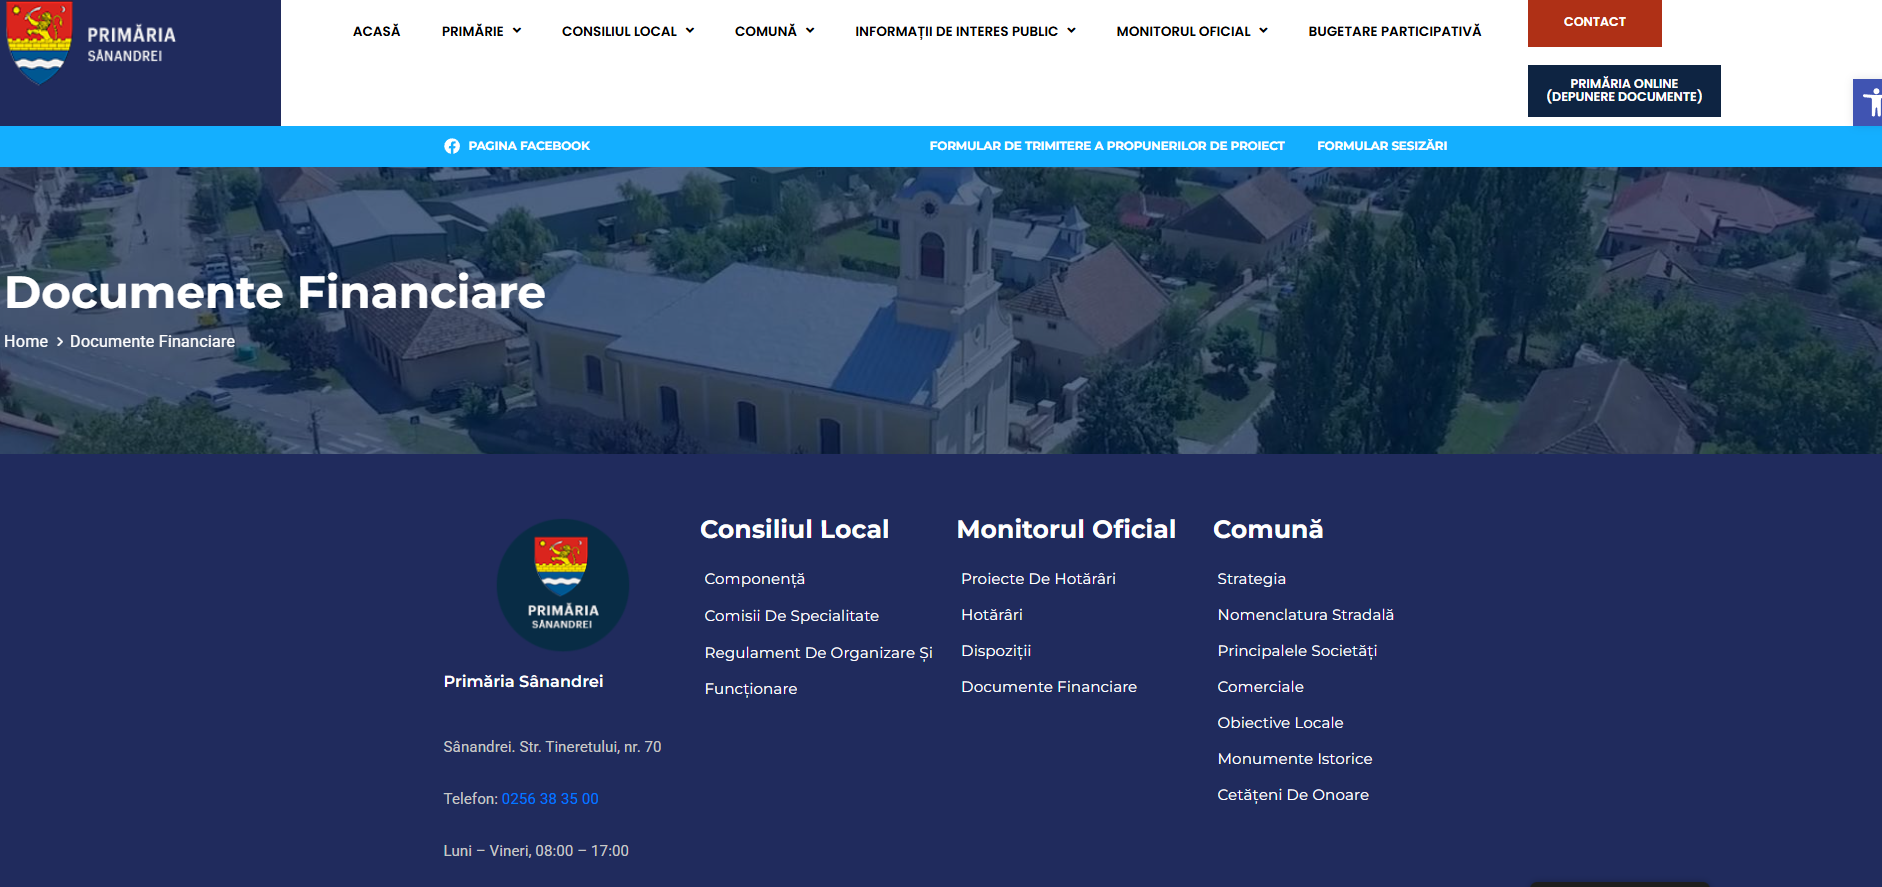1882x887 pixels.
Task: Open the Comună dropdown menu
Action: tap(774, 31)
